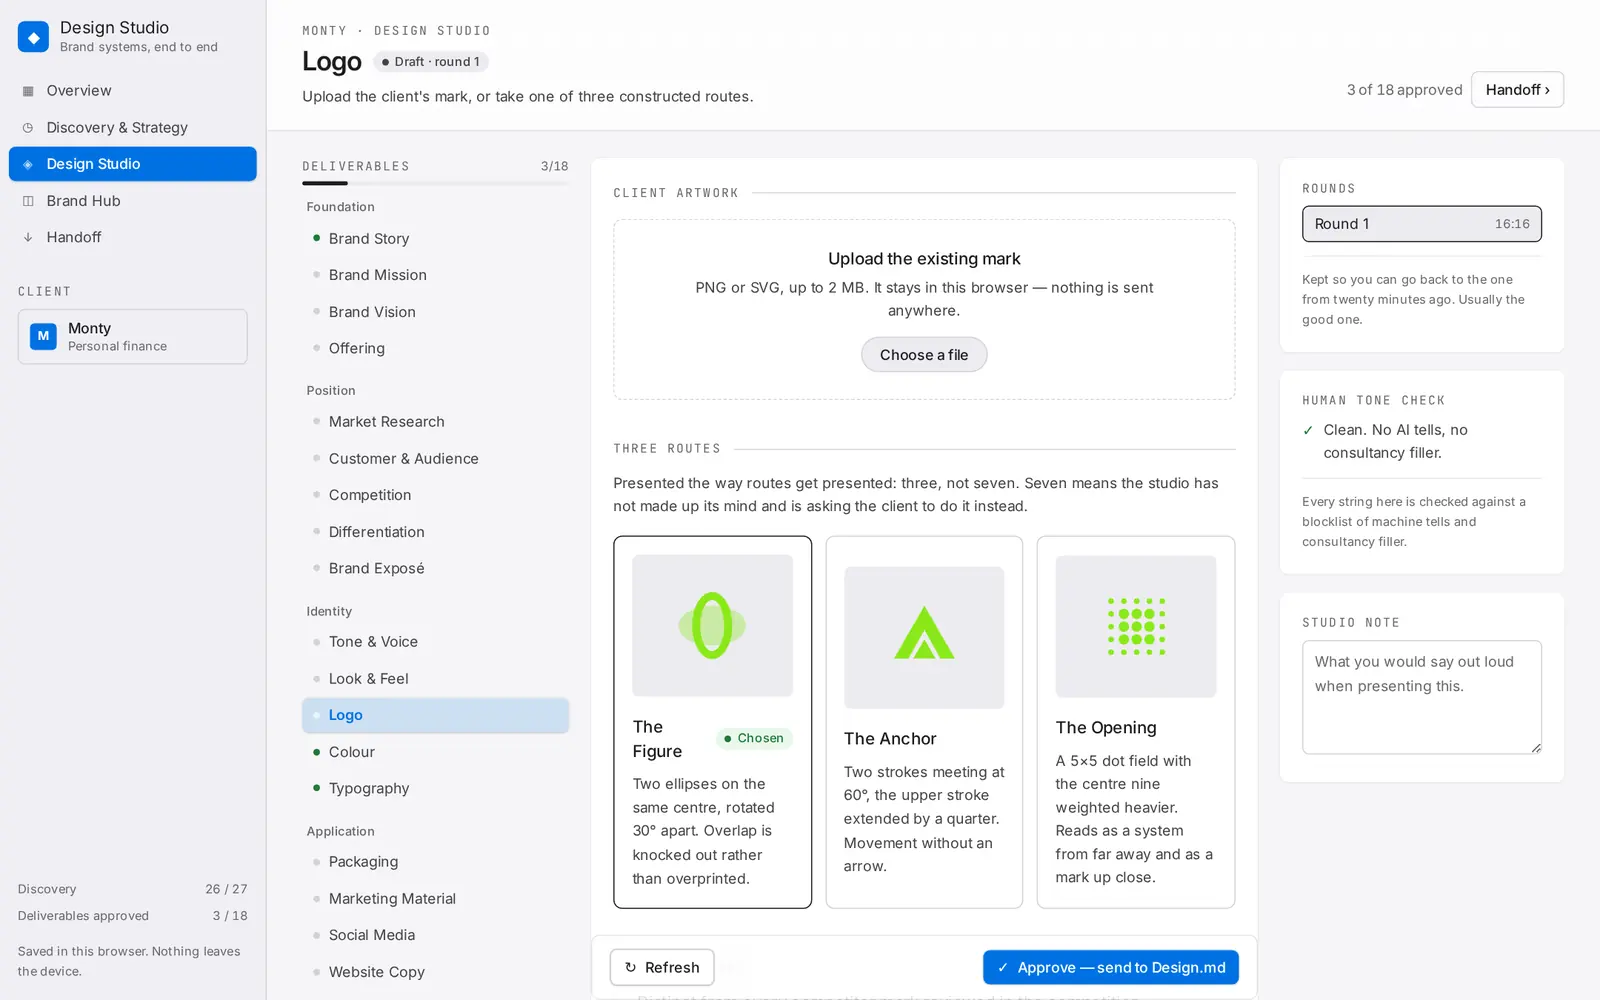Select The Figure ellipse logo thumbnail
The height and width of the screenshot is (1000, 1600).
pos(713,626)
